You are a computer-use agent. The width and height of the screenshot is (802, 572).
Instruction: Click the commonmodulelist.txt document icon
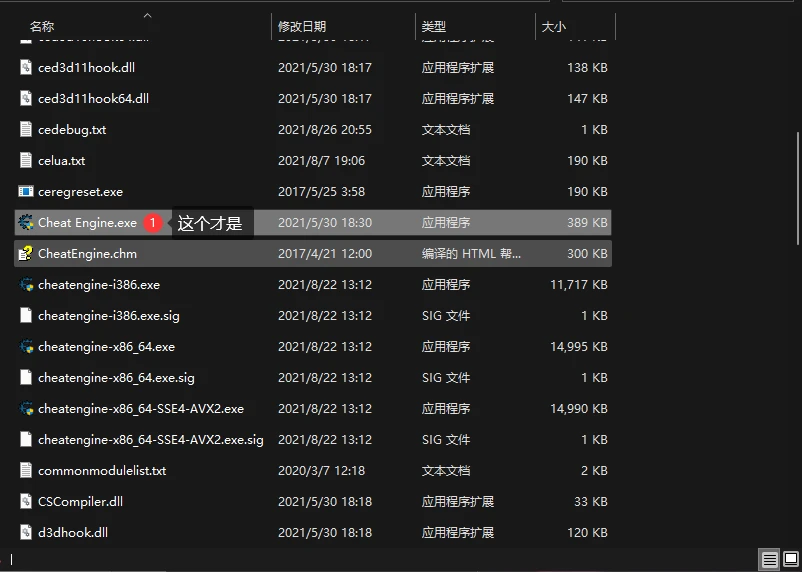(x=26, y=470)
